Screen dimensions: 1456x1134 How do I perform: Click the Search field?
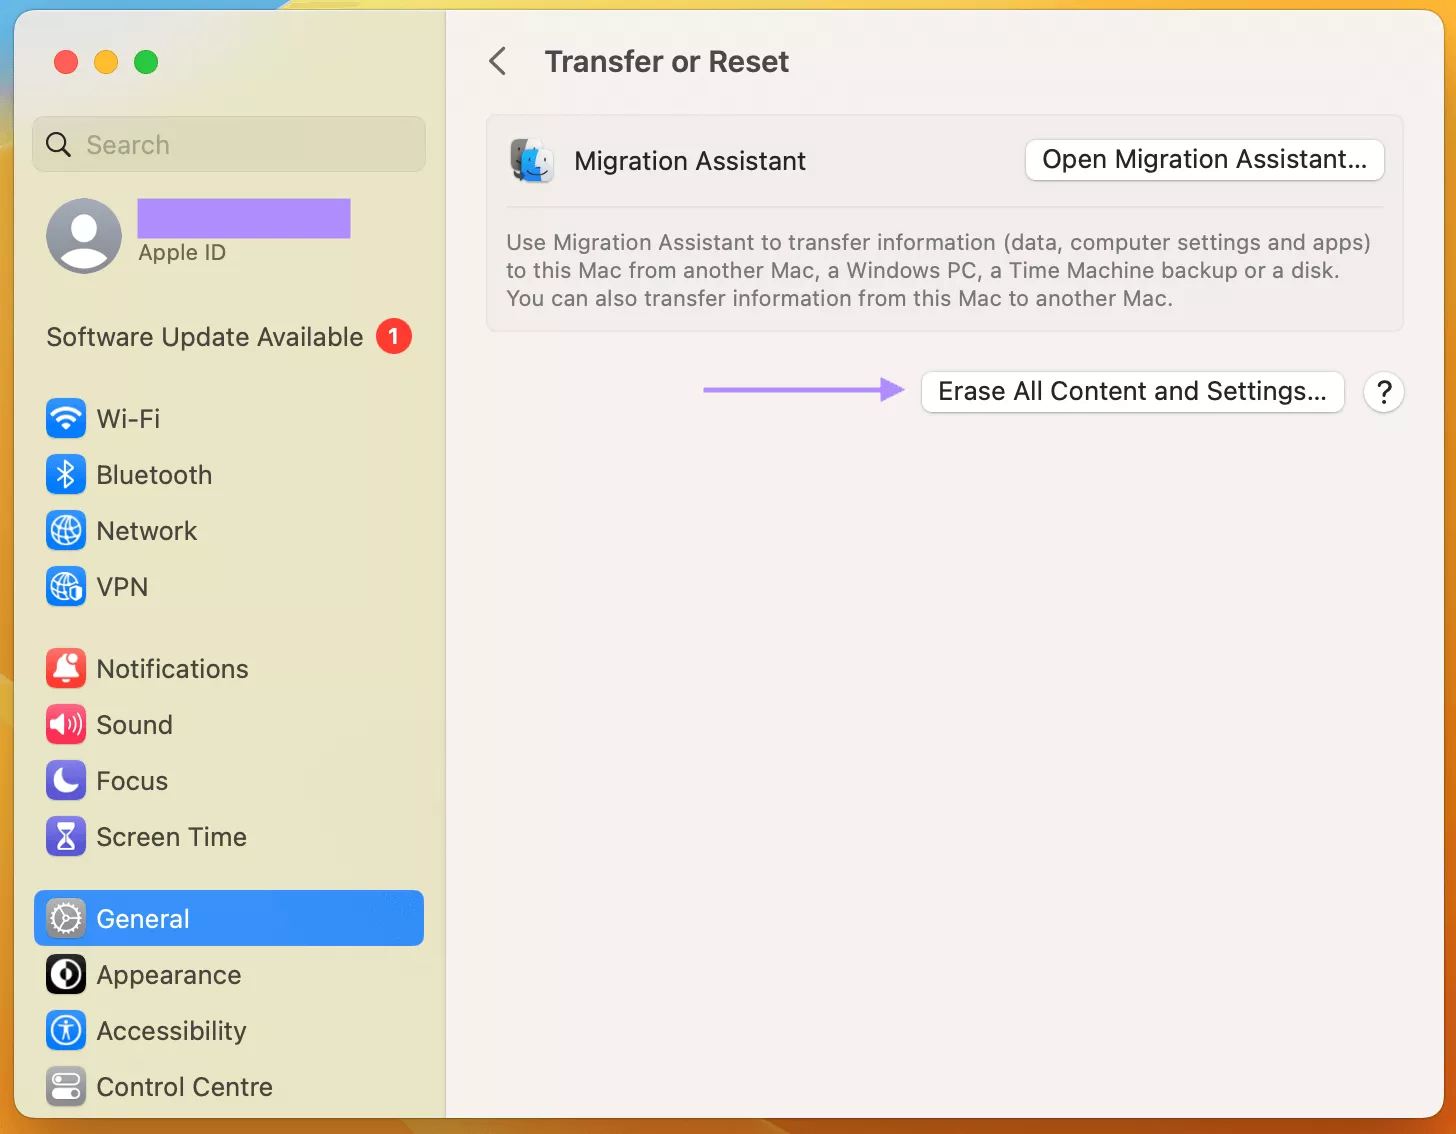tap(228, 144)
